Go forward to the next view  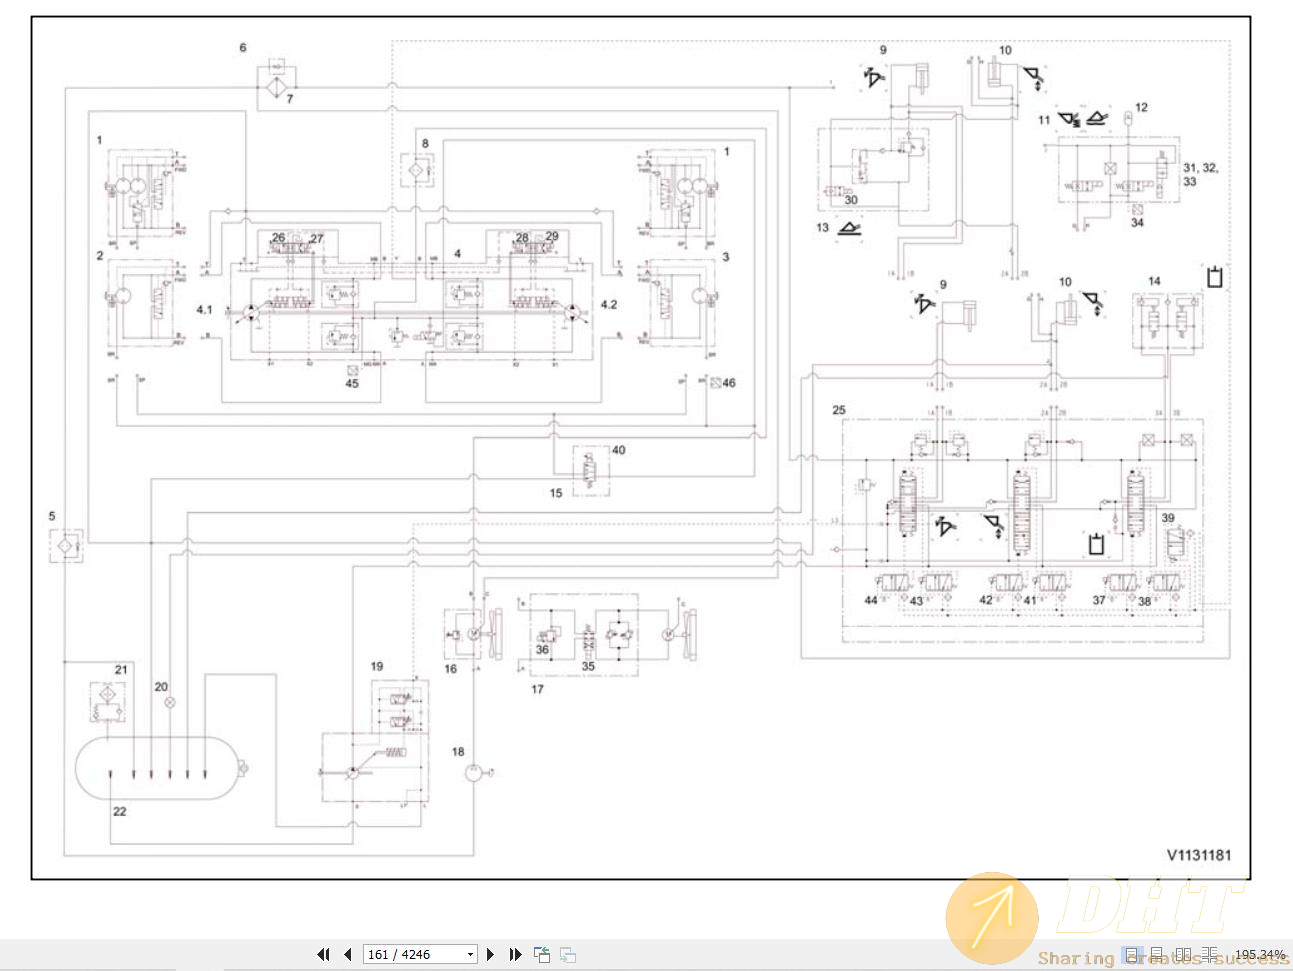[x=567, y=954]
